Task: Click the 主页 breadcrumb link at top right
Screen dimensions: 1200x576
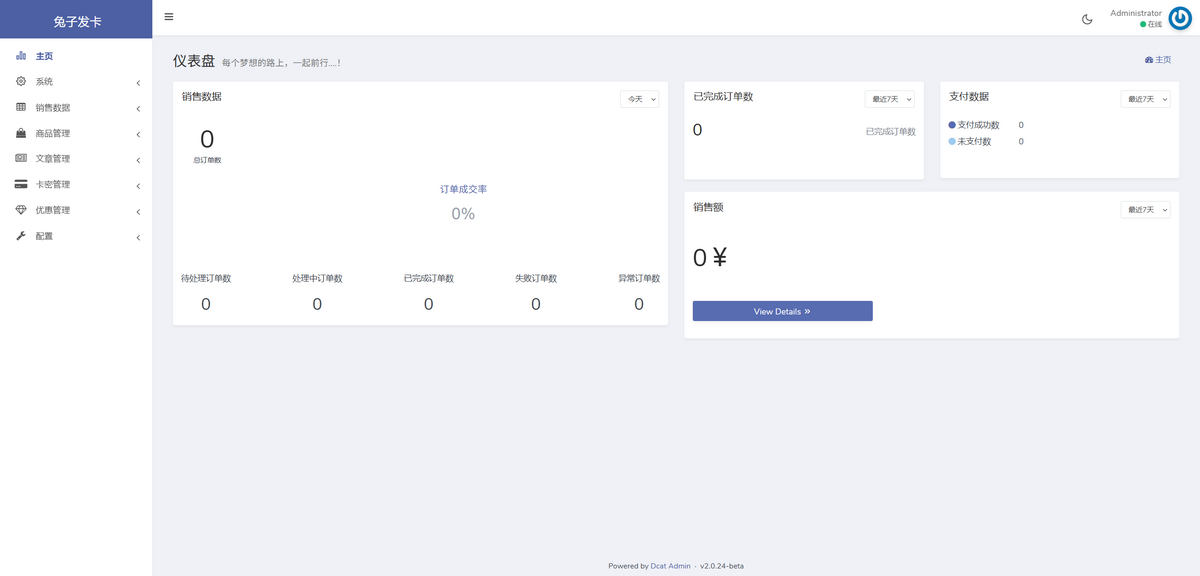Action: [x=1158, y=60]
